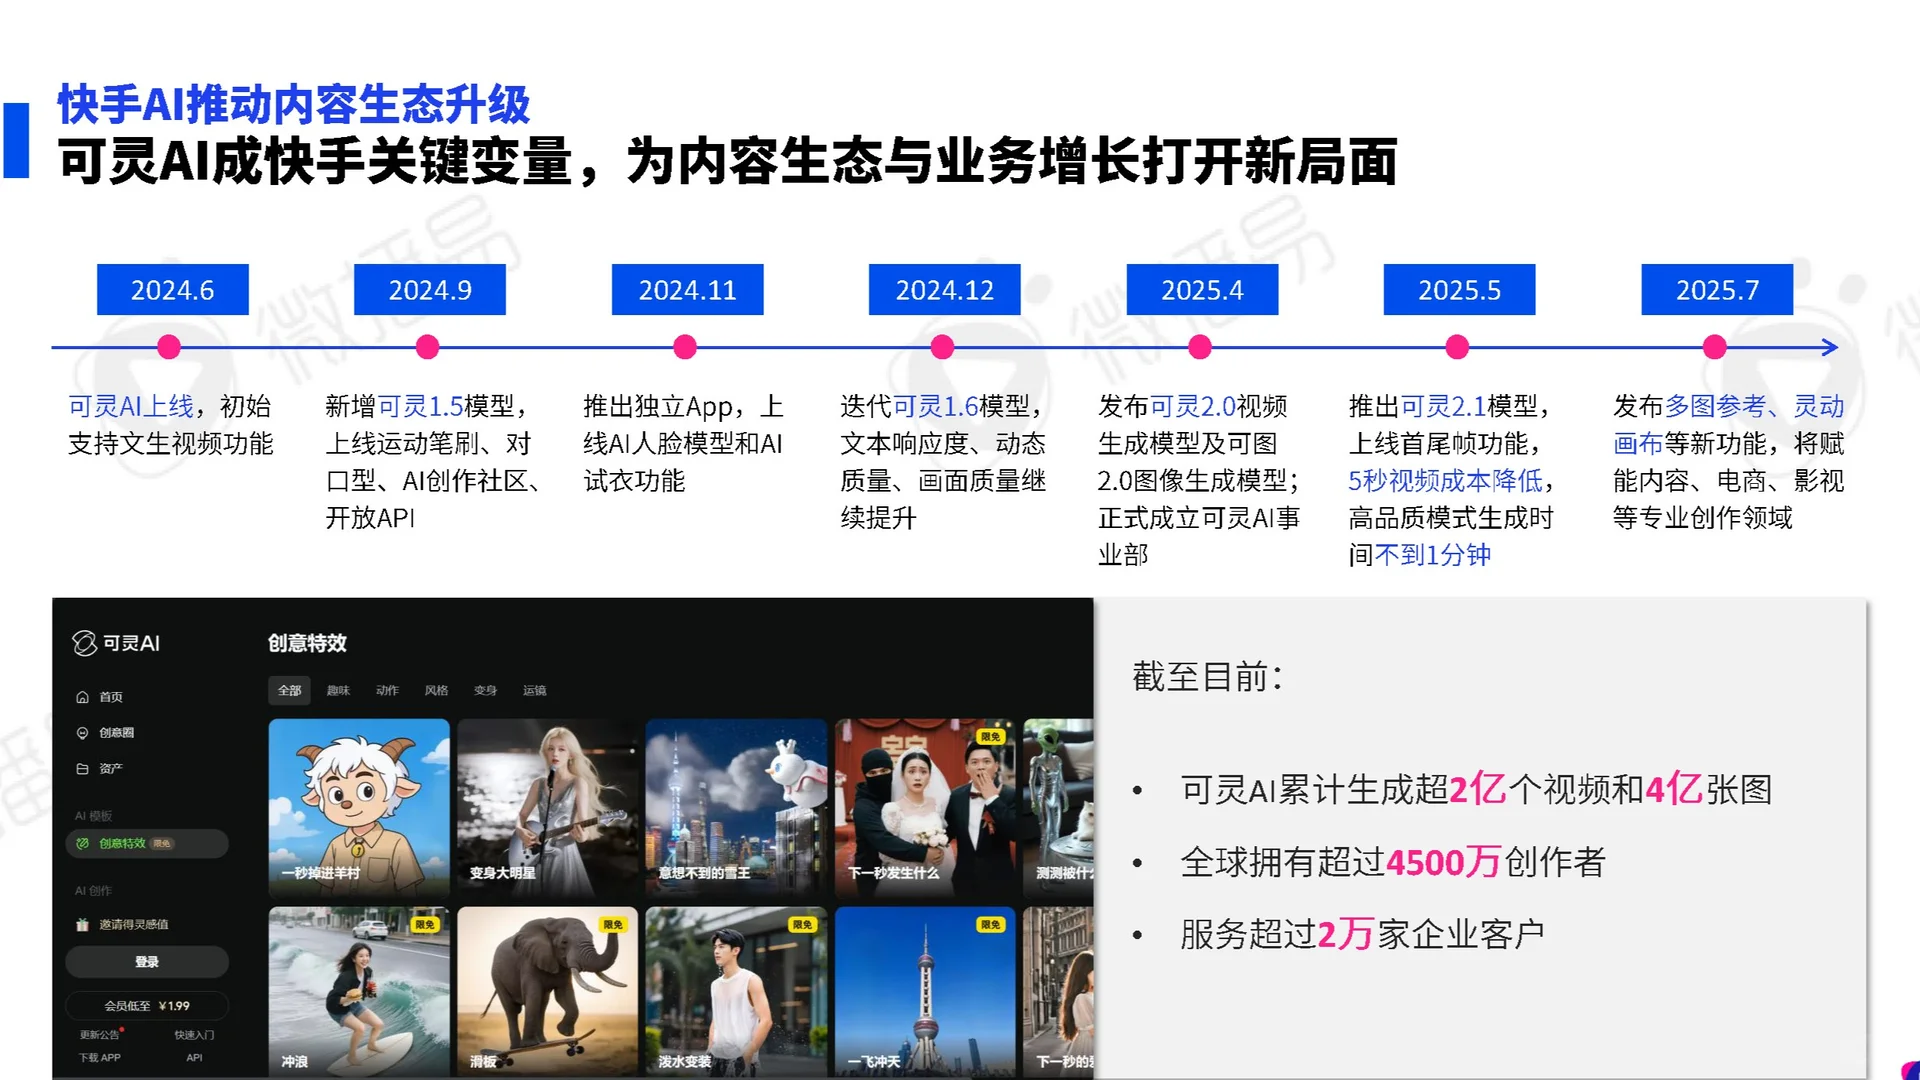The width and height of the screenshot is (1920, 1080).
Task: Select the 全部 filter tab
Action: [x=290, y=690]
